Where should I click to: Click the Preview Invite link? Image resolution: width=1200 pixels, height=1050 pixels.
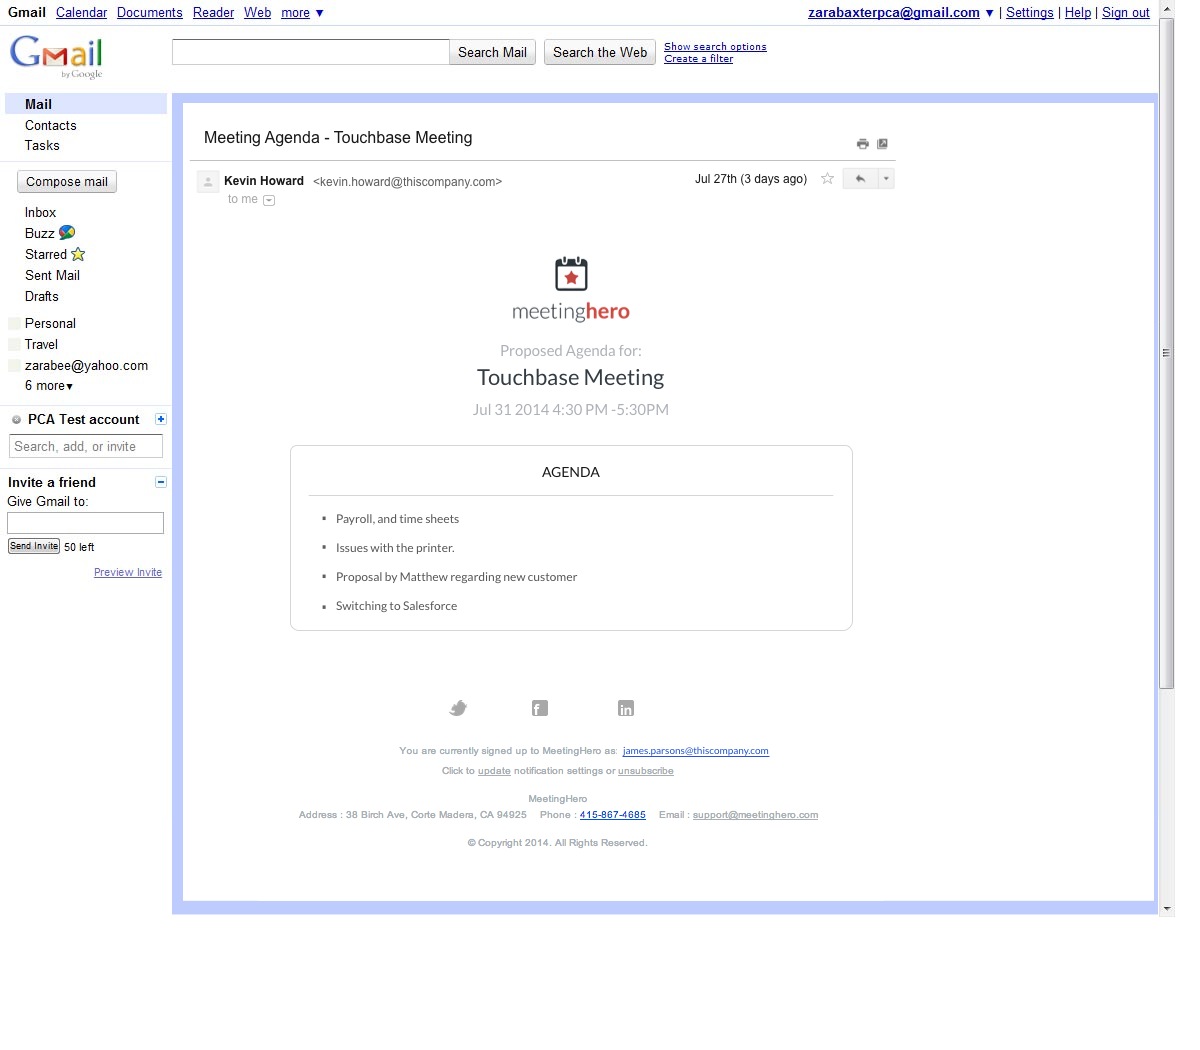click(128, 573)
